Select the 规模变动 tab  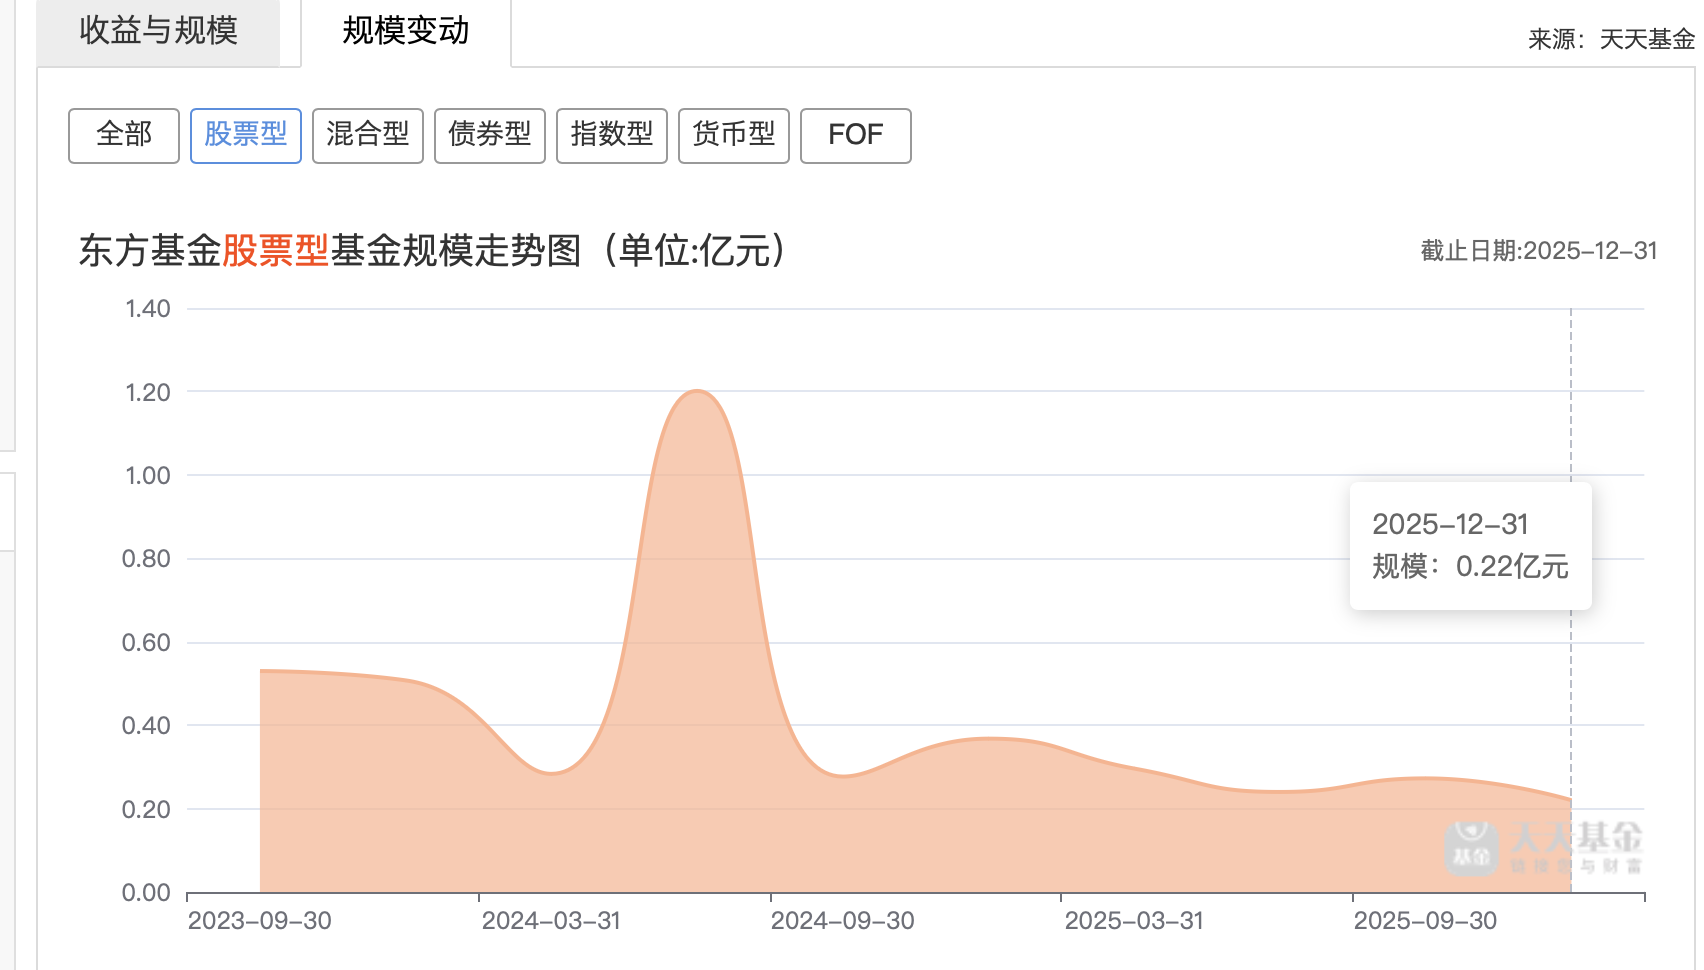(406, 31)
